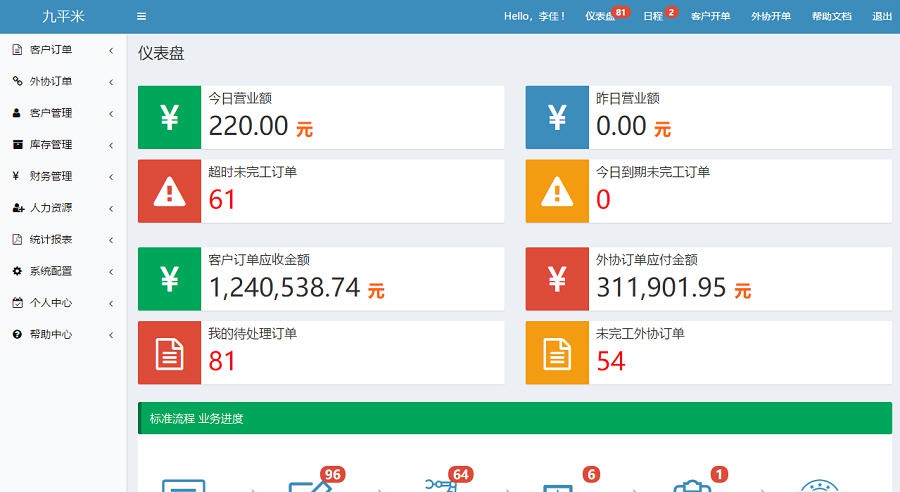The width and height of the screenshot is (900, 492).
Task: Expand the 外协订单 sidebar chevron
Action: [111, 82]
